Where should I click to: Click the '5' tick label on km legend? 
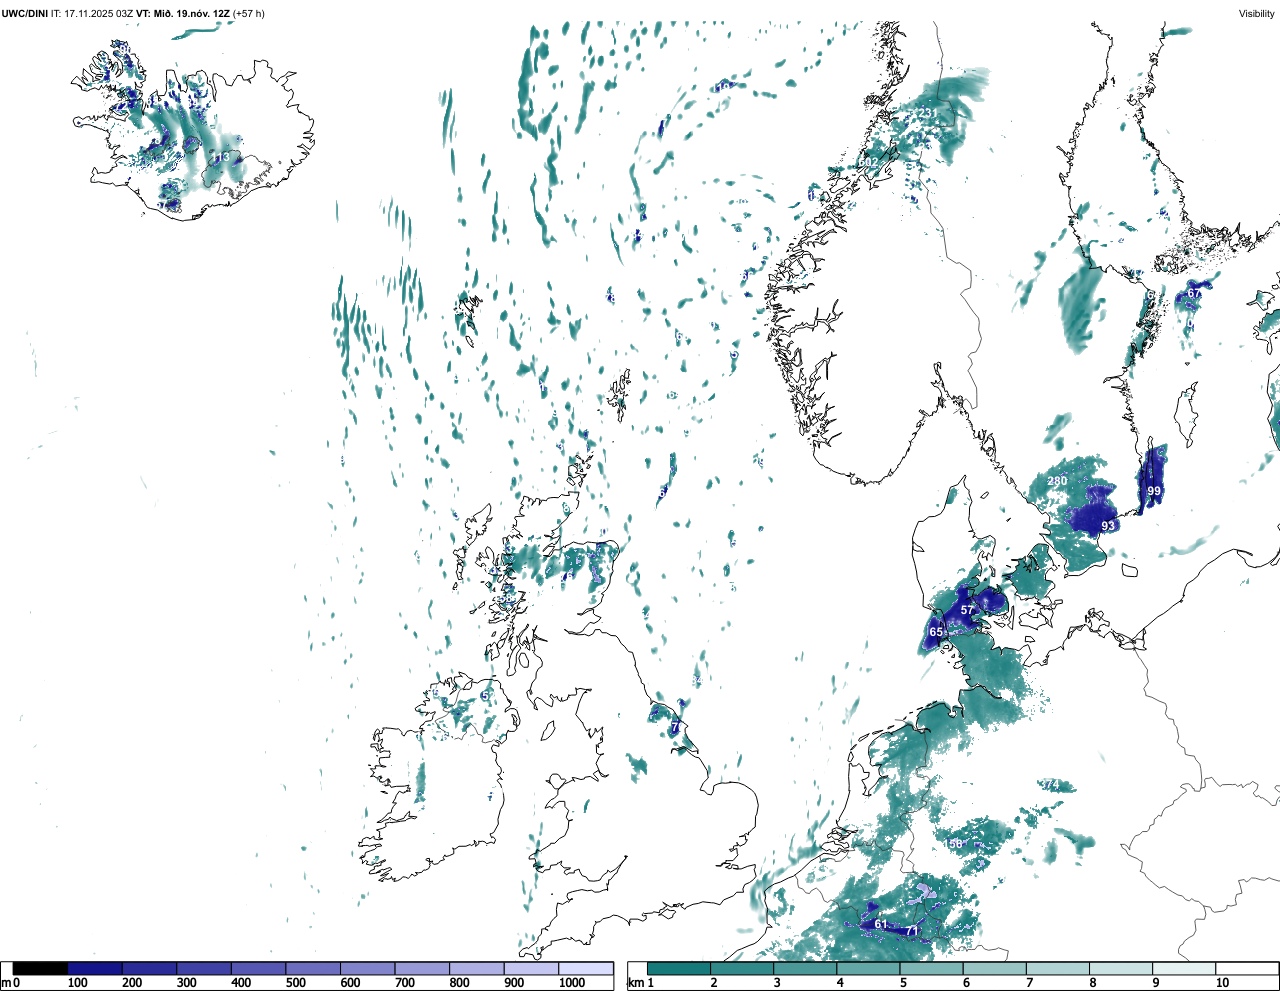[903, 983]
